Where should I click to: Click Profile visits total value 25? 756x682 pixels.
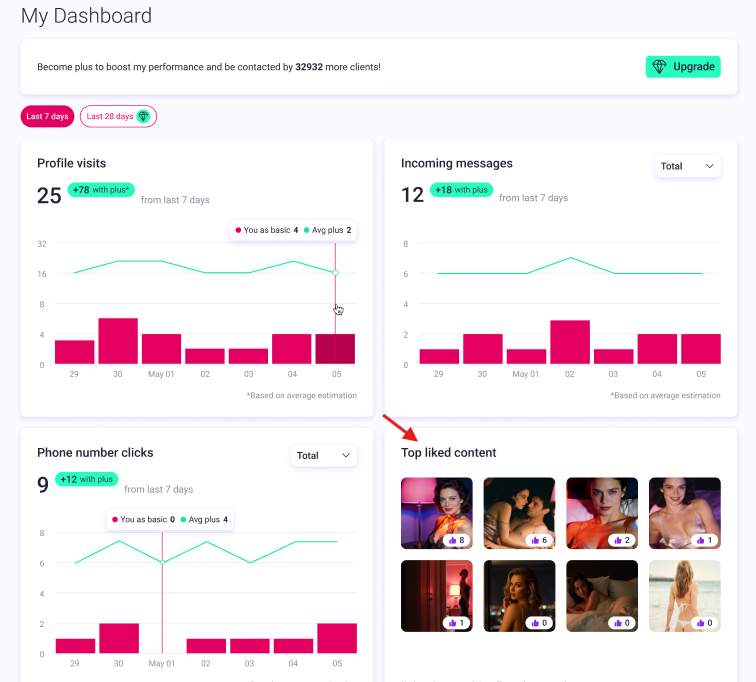point(49,196)
